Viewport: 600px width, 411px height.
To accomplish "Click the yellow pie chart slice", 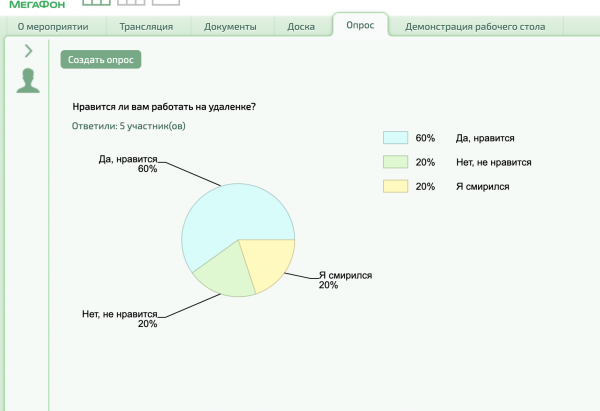I will (267, 260).
